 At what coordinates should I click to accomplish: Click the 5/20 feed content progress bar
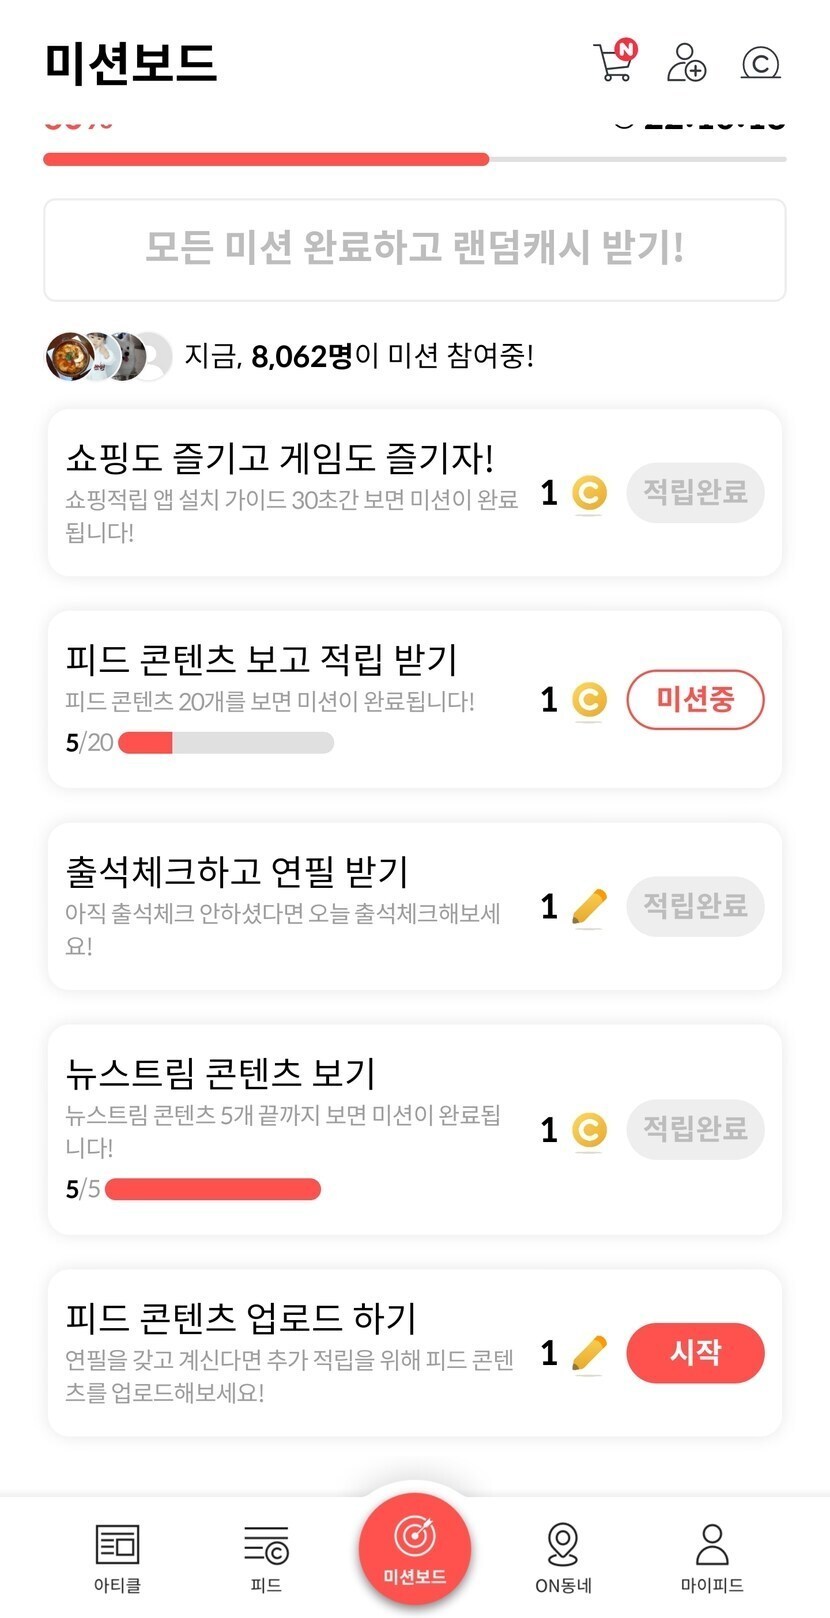tap(226, 743)
